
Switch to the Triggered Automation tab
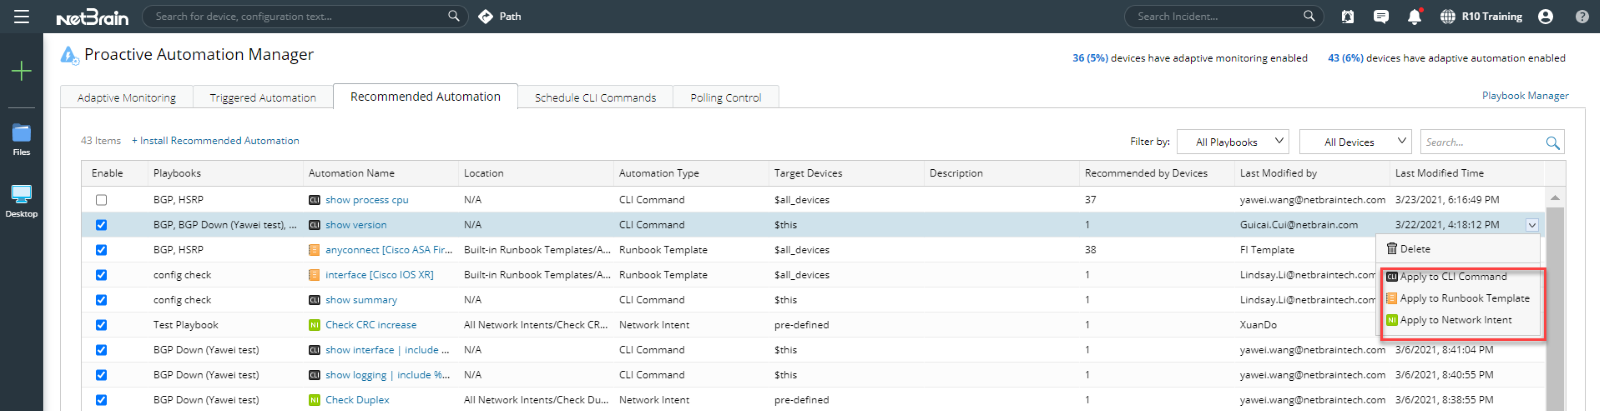coord(263,98)
